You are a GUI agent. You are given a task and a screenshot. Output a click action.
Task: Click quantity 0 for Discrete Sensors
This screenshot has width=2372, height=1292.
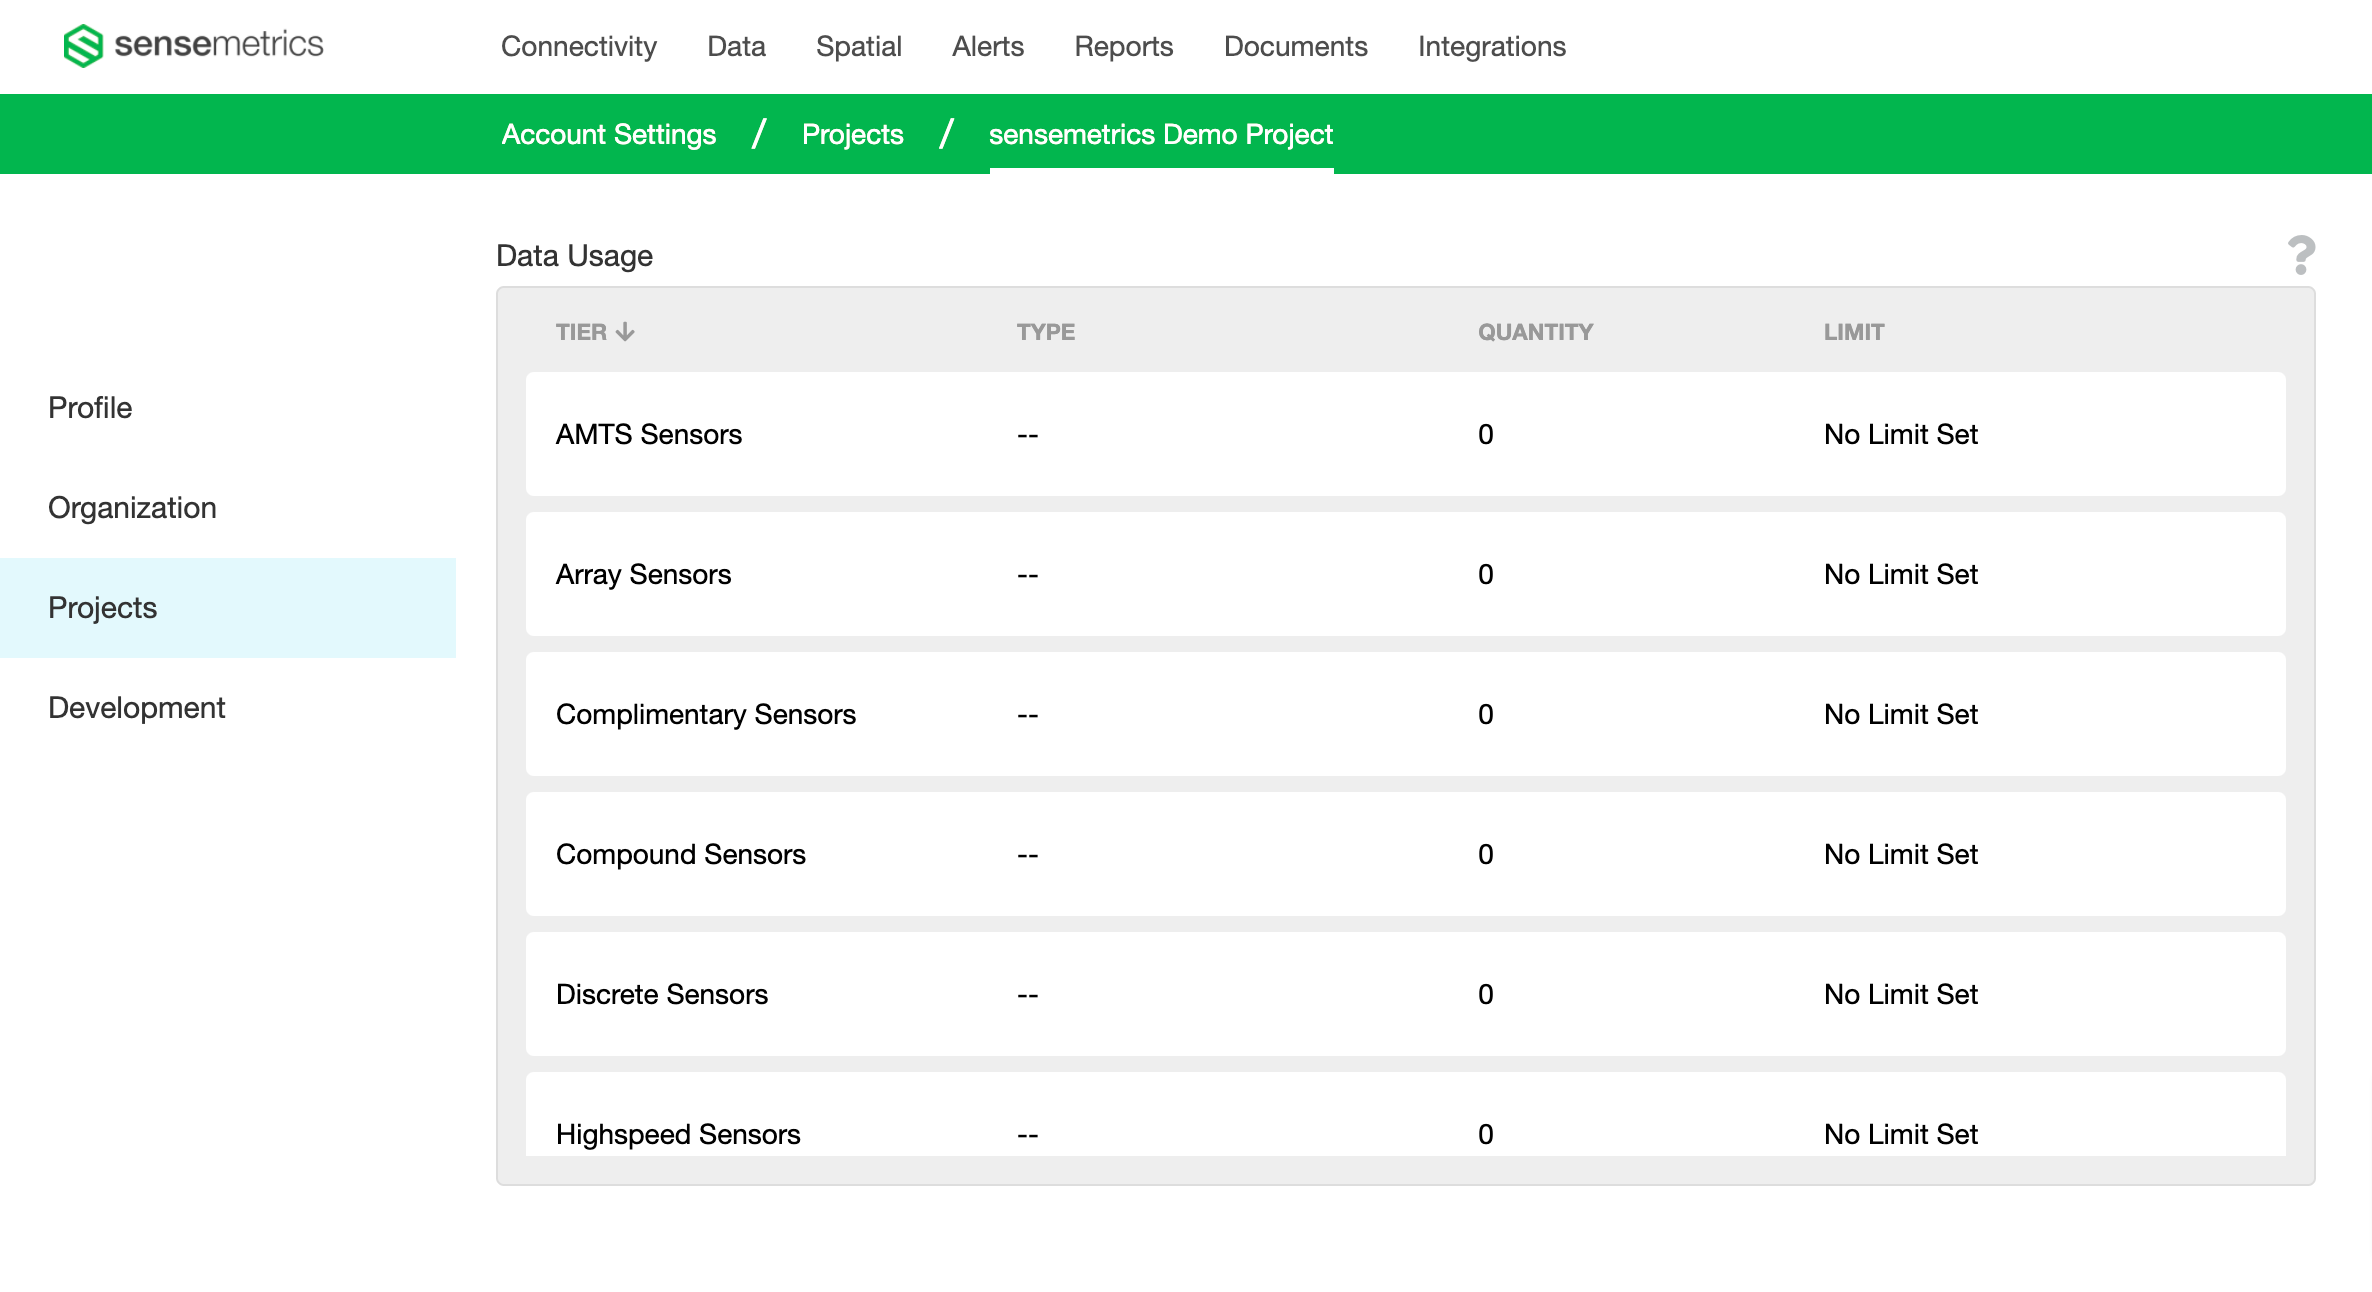pyautogui.click(x=1486, y=994)
